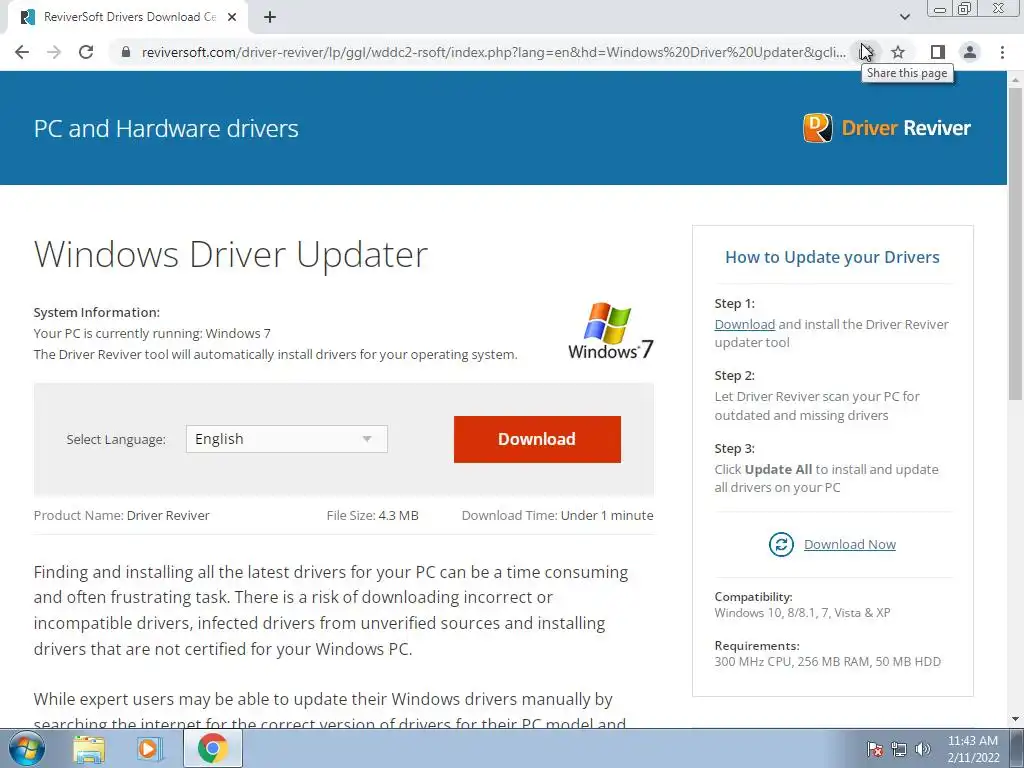Click the 'File Size: 4.3 MB' text

372,515
